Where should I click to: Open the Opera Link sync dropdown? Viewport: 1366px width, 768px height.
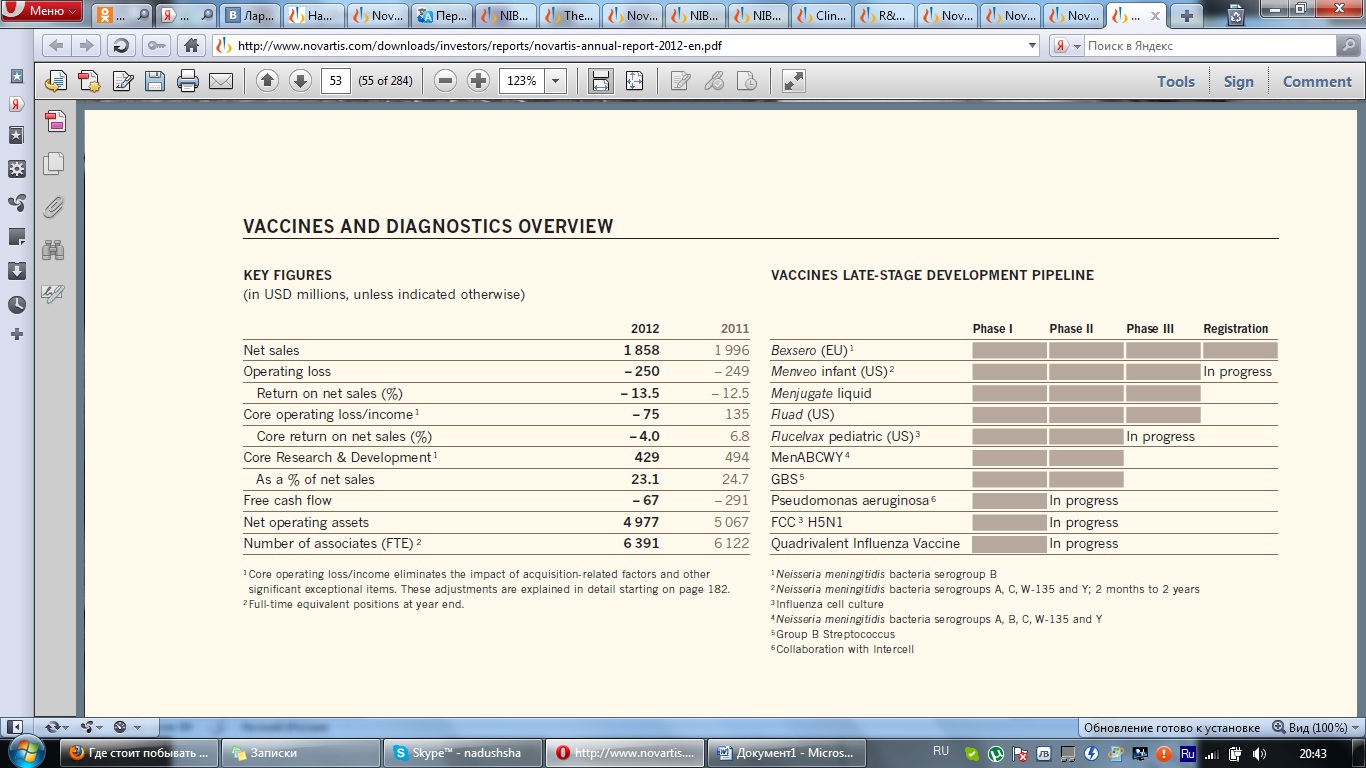click(56, 727)
